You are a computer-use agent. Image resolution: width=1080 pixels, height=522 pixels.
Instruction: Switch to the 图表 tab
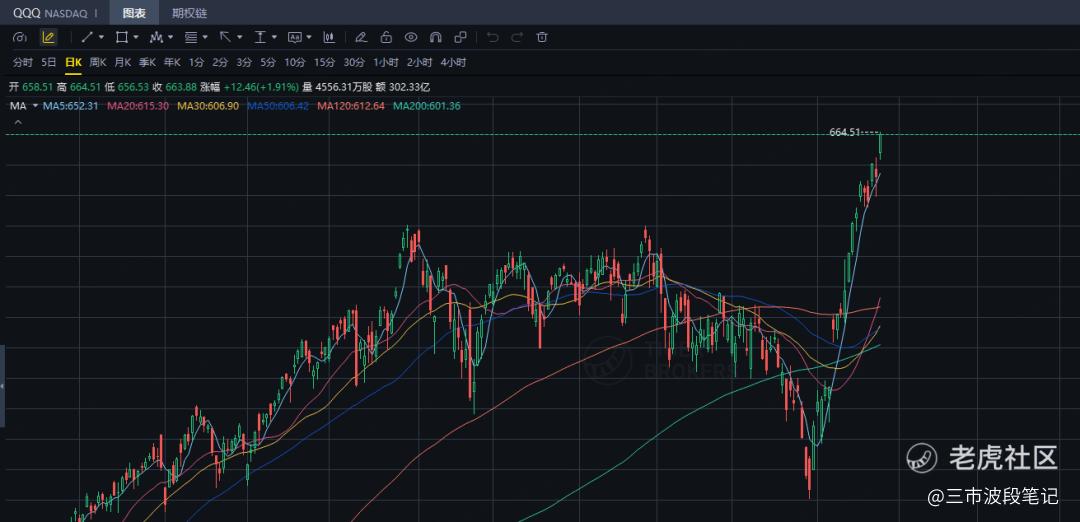(x=134, y=13)
